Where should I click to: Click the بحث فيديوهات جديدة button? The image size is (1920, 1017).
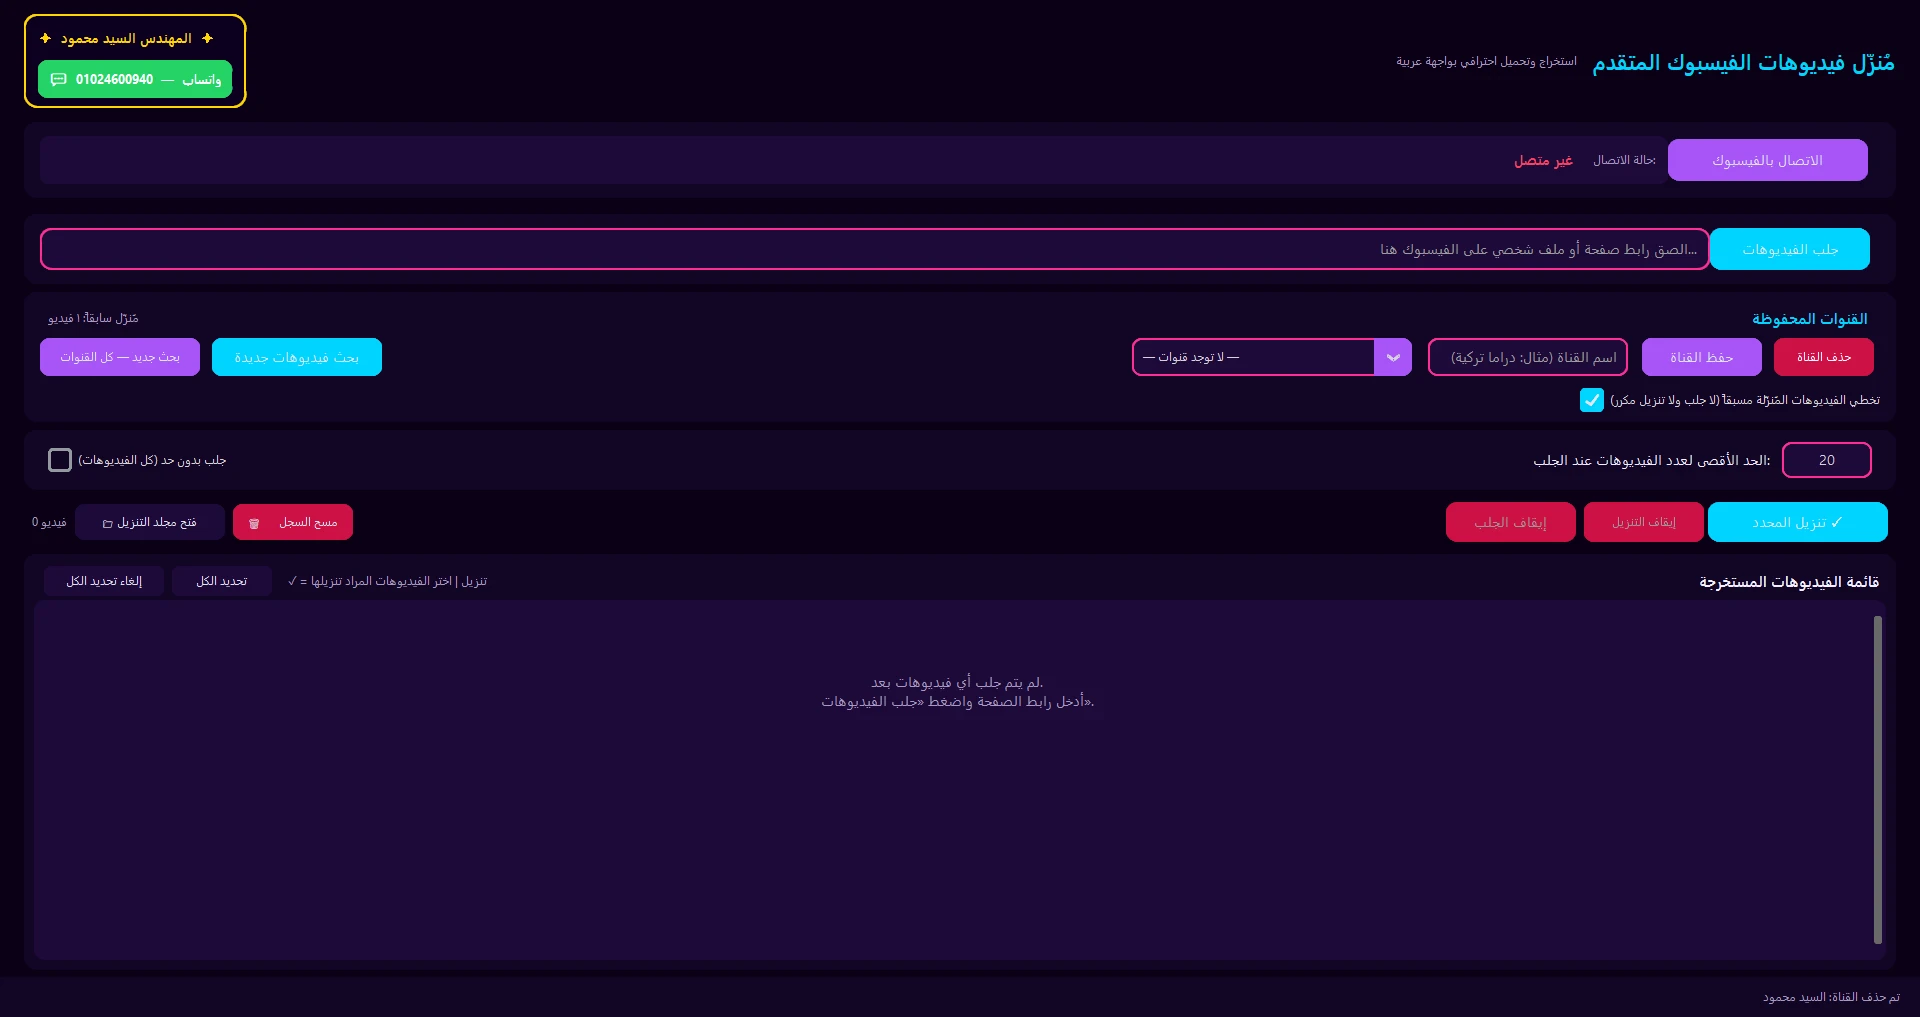click(297, 357)
